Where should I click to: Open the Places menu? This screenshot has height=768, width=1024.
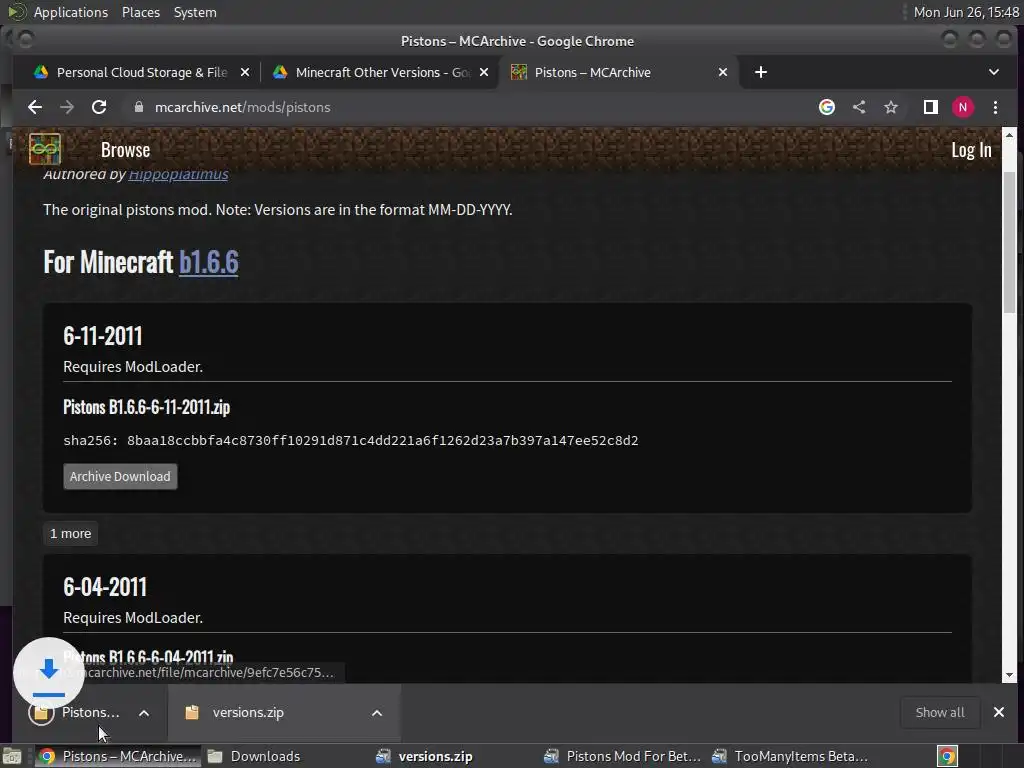[x=141, y=12]
